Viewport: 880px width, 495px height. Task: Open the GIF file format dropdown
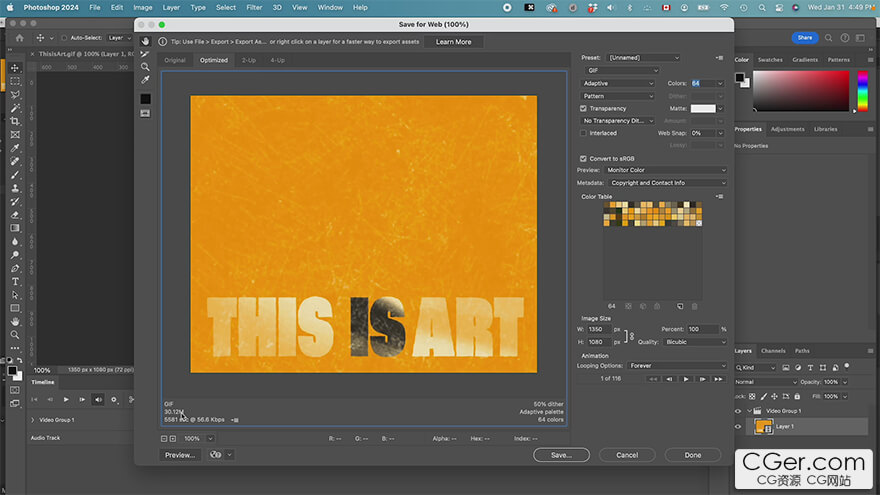click(x=621, y=70)
